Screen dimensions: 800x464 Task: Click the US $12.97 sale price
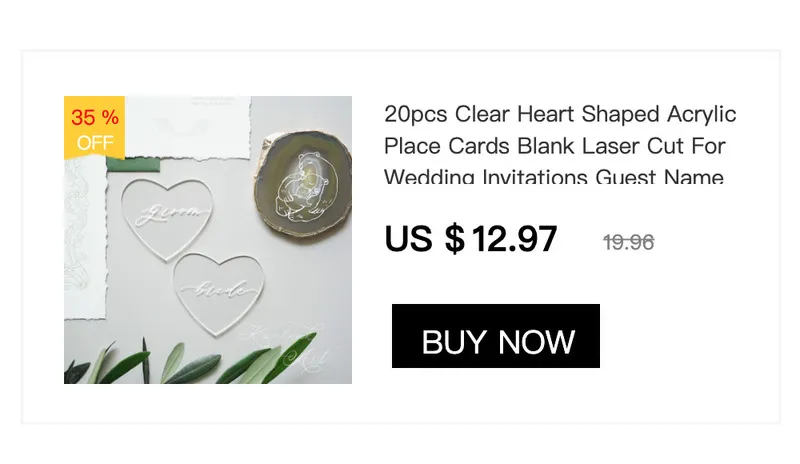tap(470, 239)
